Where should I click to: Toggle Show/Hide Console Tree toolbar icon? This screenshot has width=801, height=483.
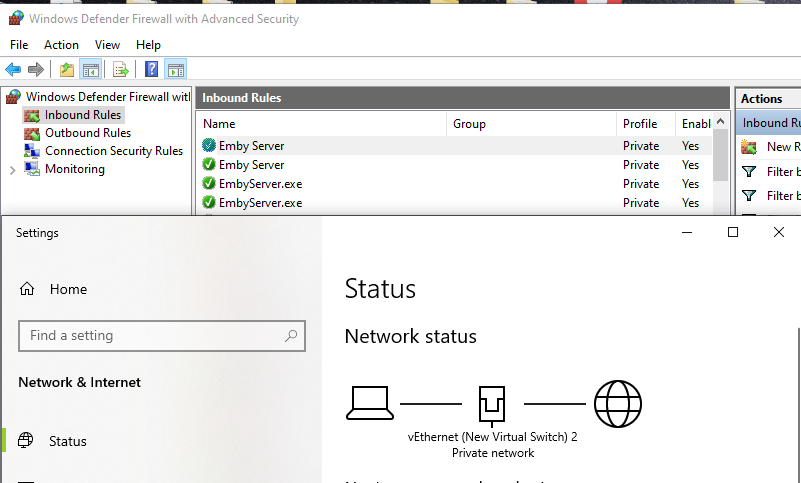pos(90,69)
